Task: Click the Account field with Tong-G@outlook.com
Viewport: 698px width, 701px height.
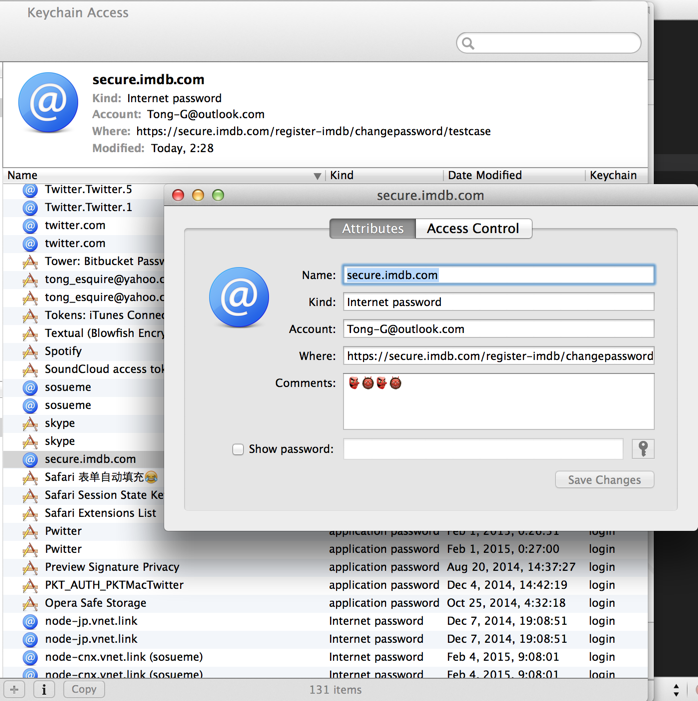Action: [x=499, y=329]
